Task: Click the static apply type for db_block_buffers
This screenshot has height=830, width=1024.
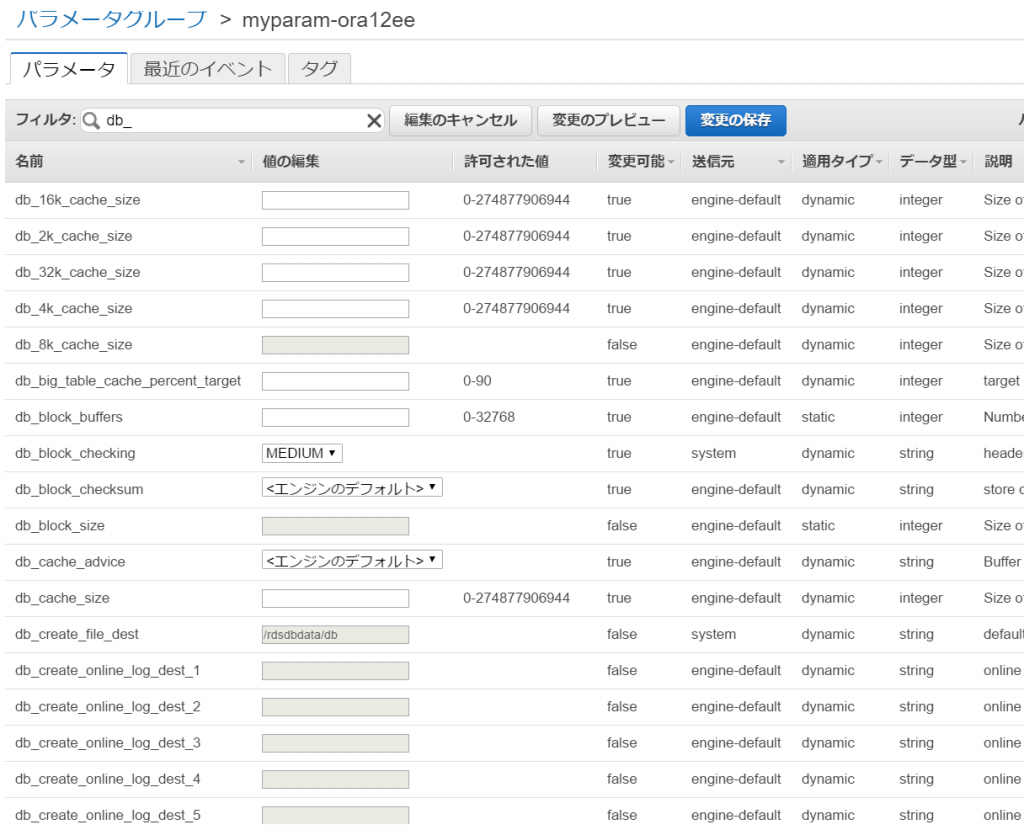Action: (818, 417)
